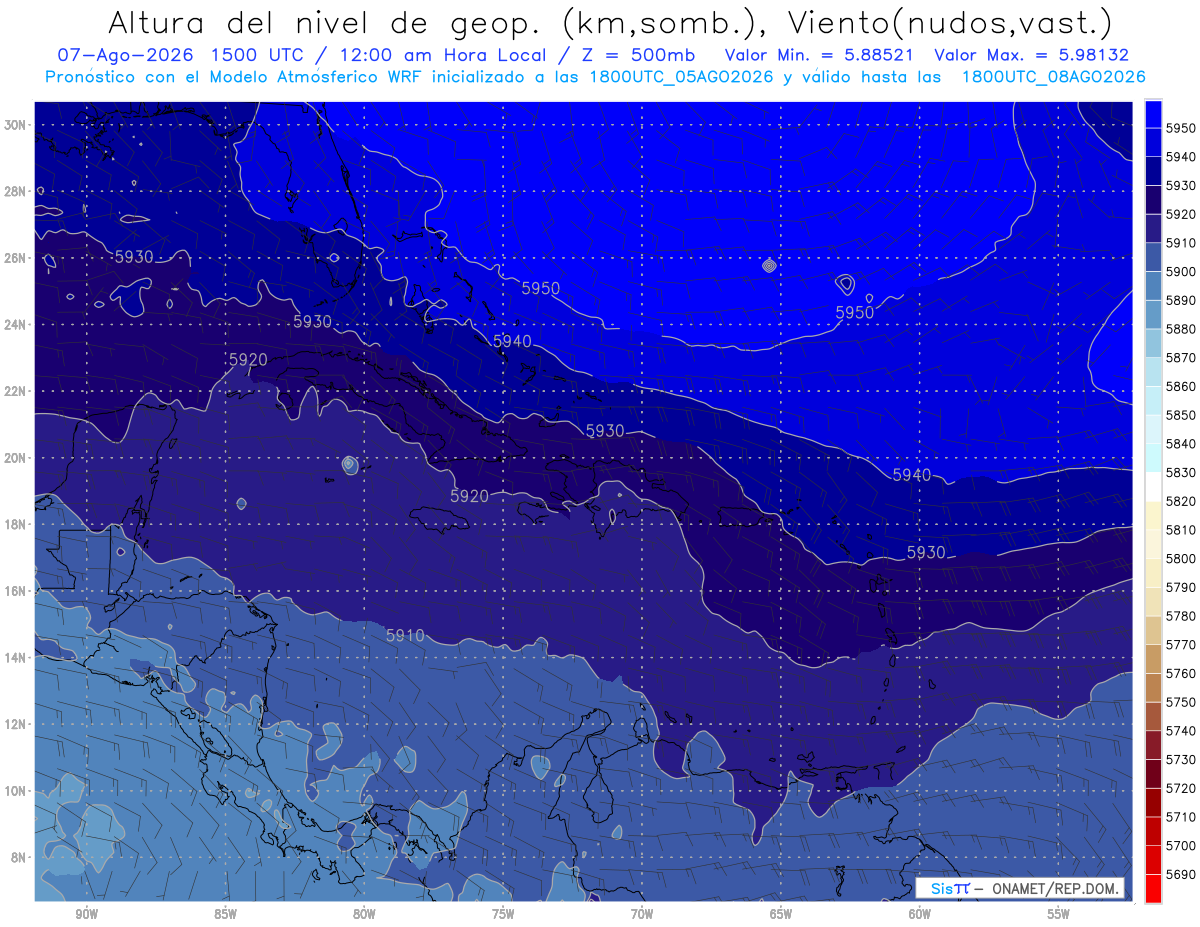Click 'Valor Min. = 5.88521'

click(819, 55)
